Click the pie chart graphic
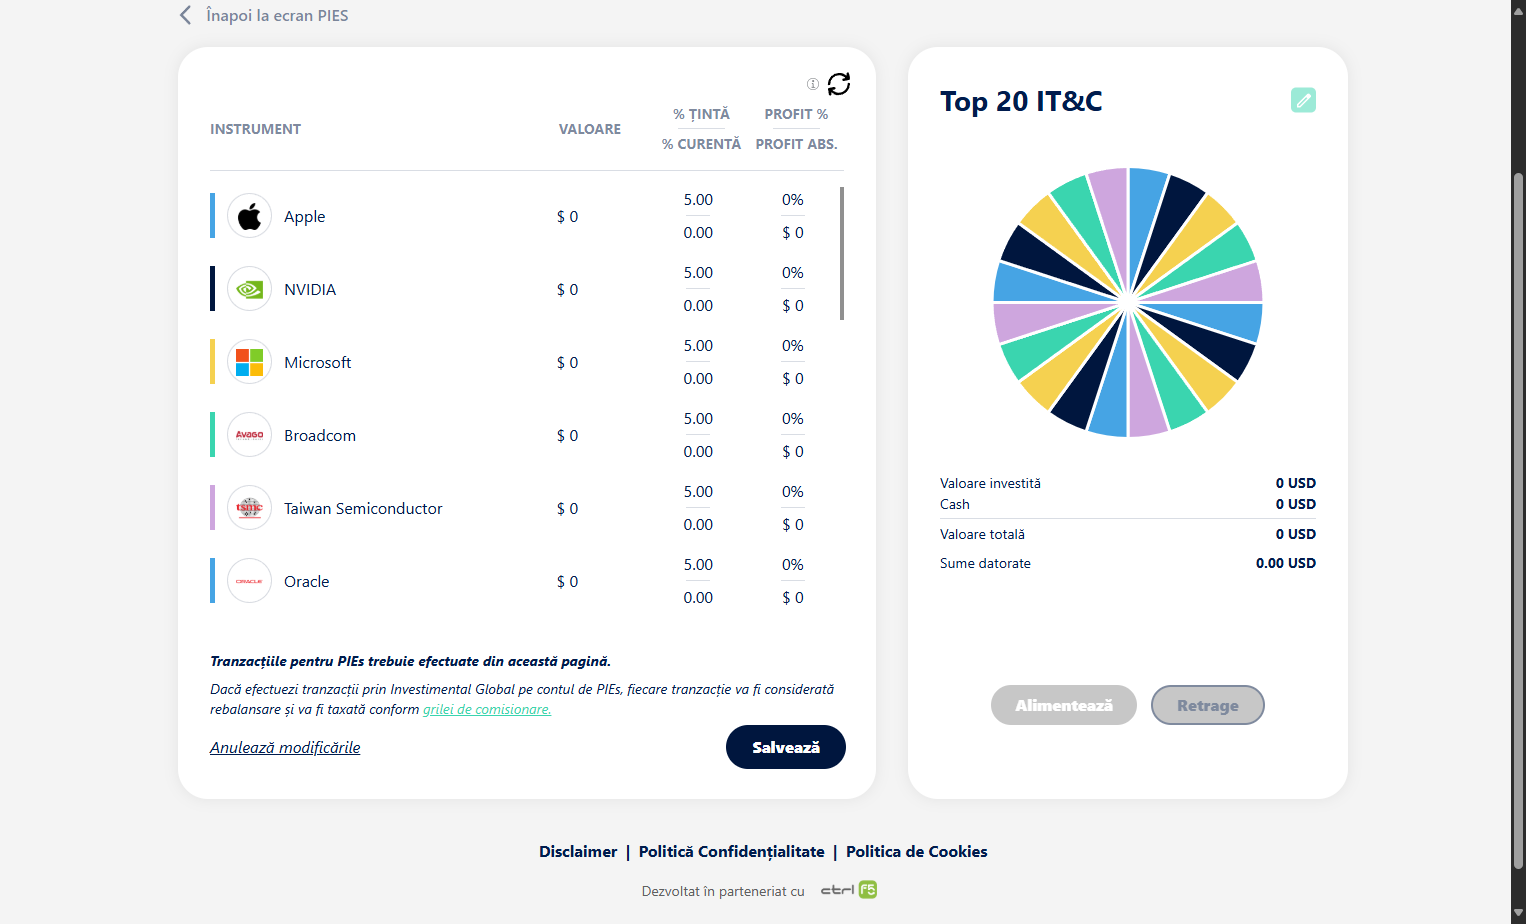The image size is (1526, 924). (1128, 302)
